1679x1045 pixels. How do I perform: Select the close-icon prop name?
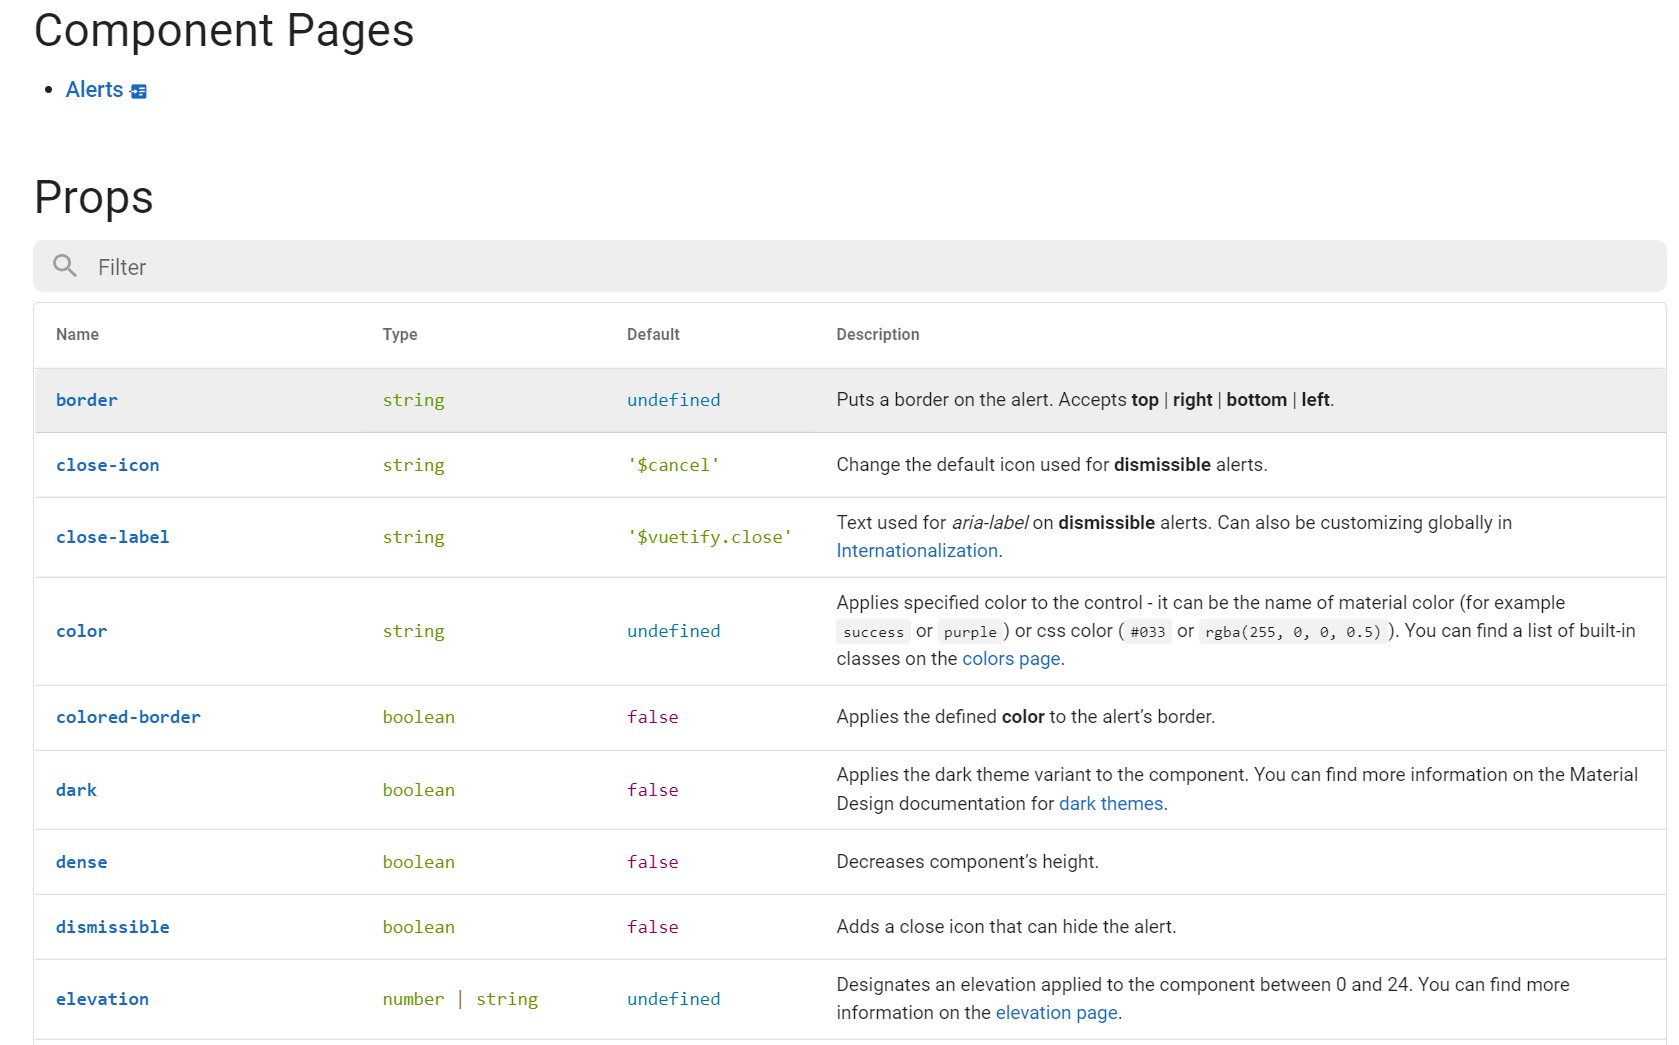pyautogui.click(x=107, y=465)
